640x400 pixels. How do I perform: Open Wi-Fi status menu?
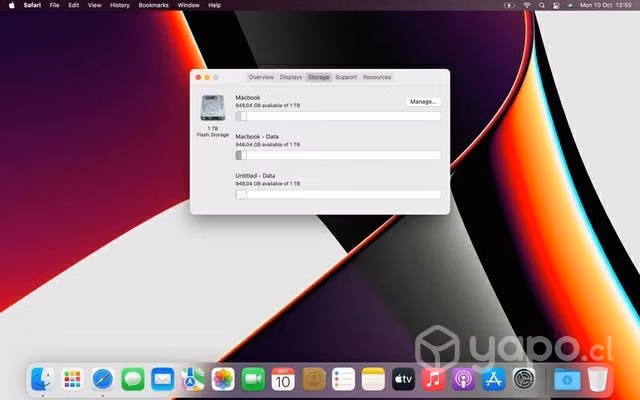pos(527,5)
